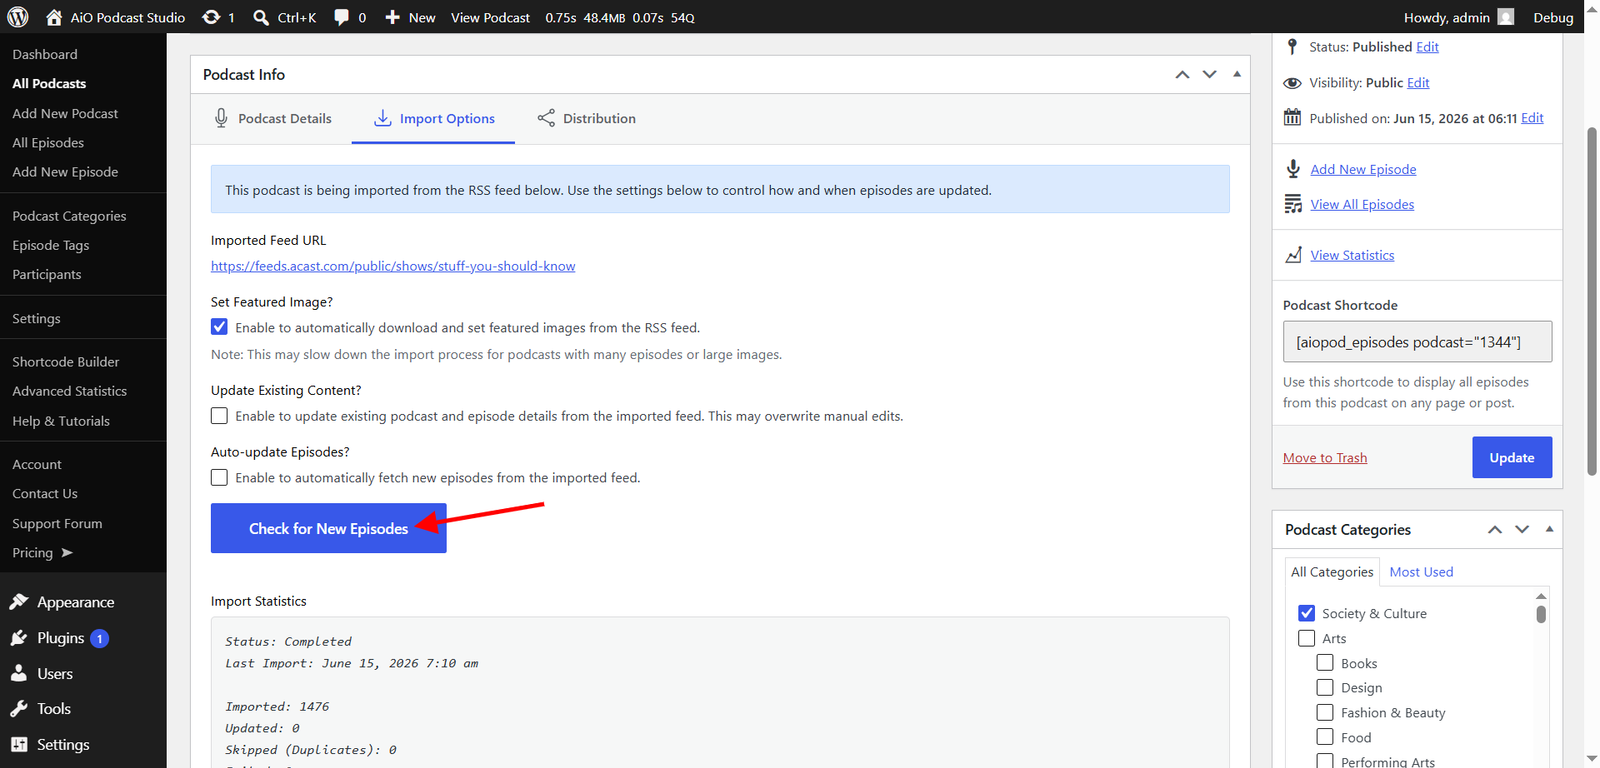
Task: Click the main page vertical scrollbar thumb
Action: pyautogui.click(x=1592, y=300)
